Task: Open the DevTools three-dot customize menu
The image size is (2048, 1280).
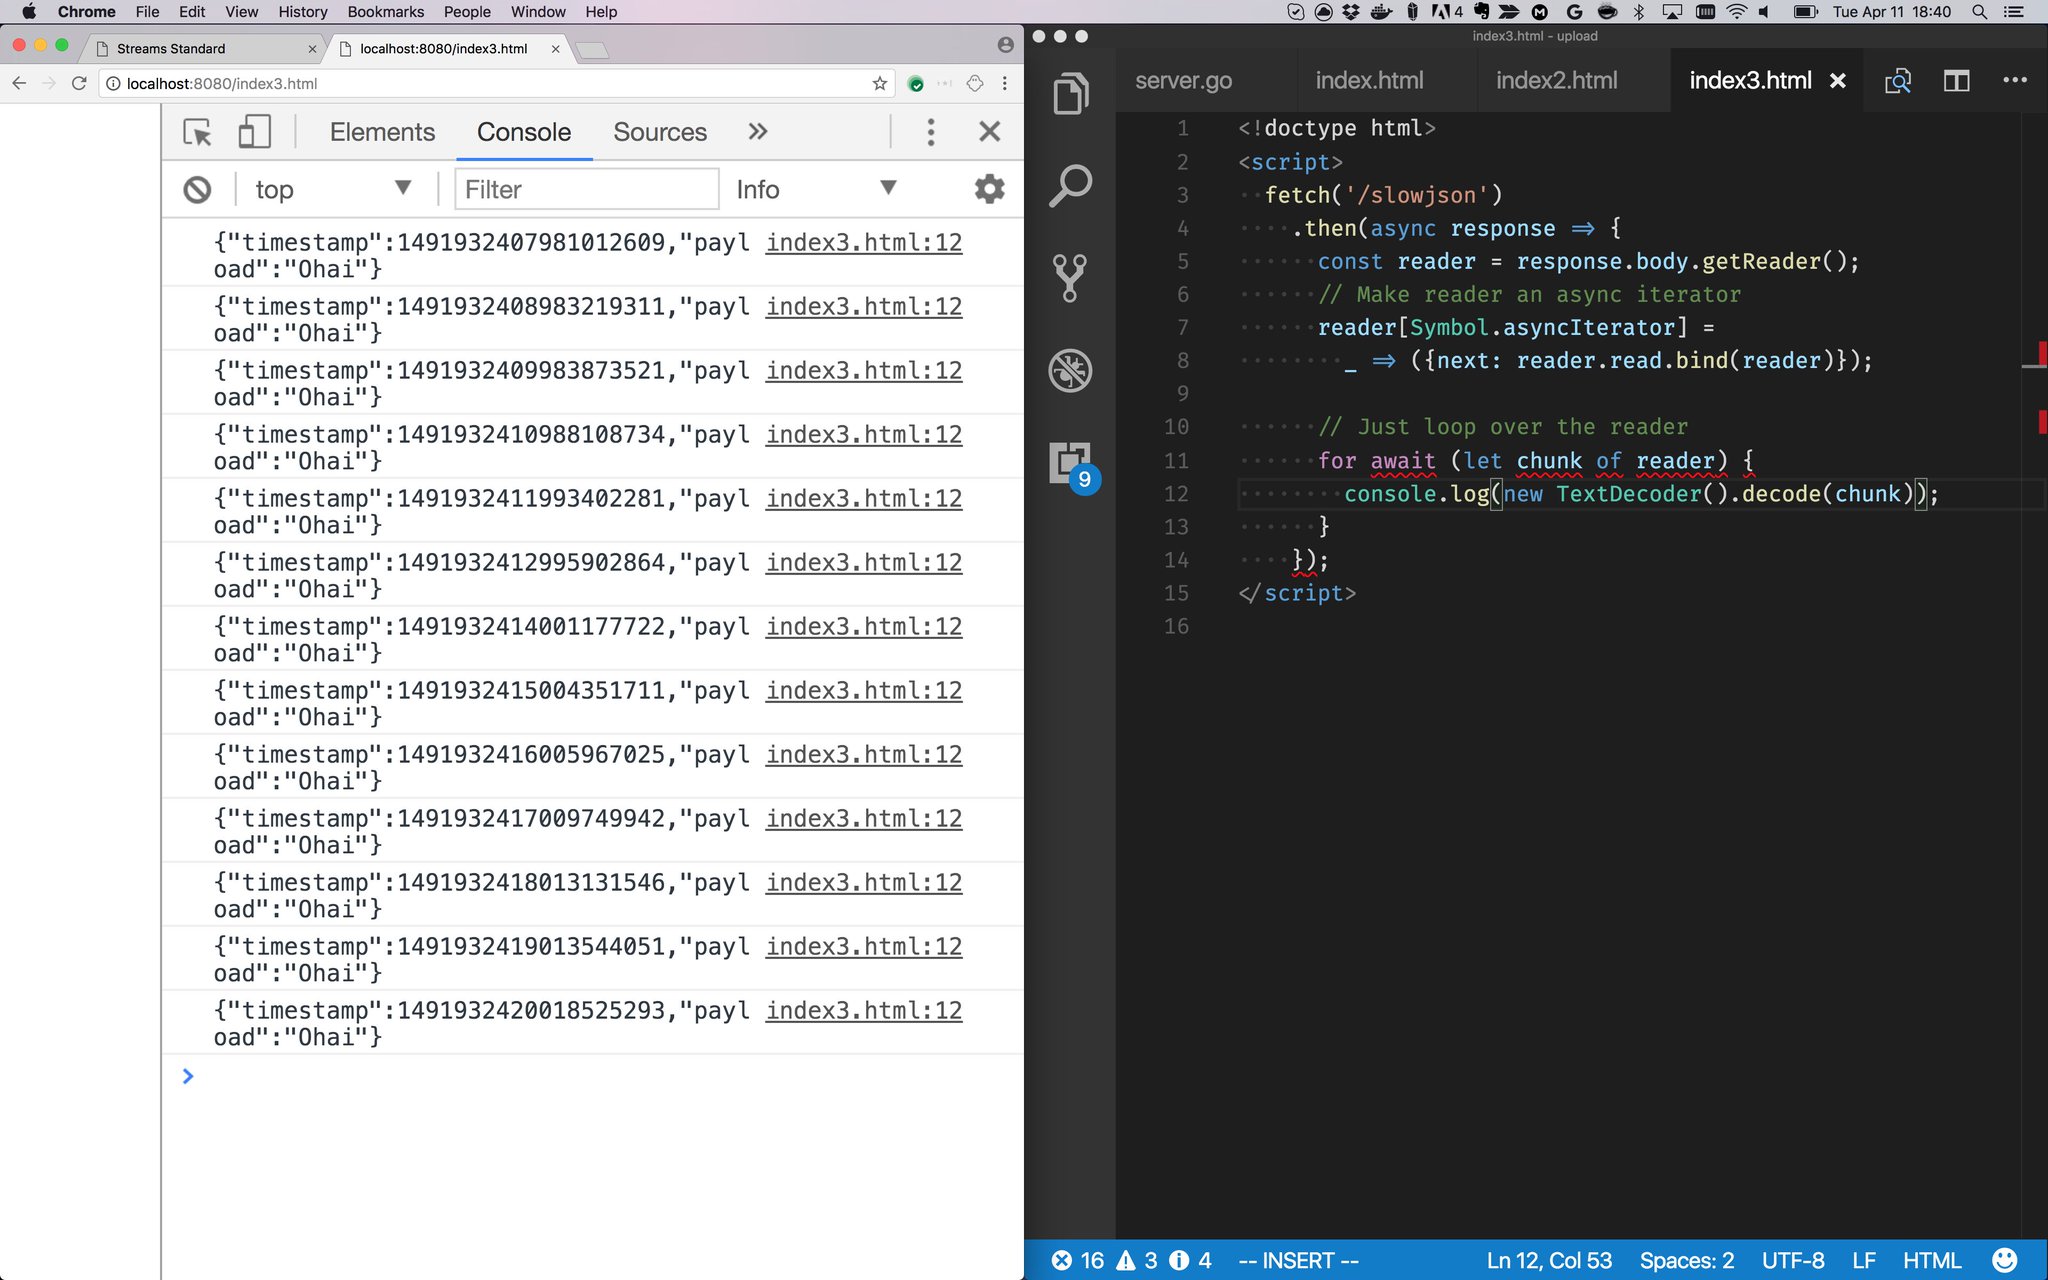Action: tap(931, 132)
